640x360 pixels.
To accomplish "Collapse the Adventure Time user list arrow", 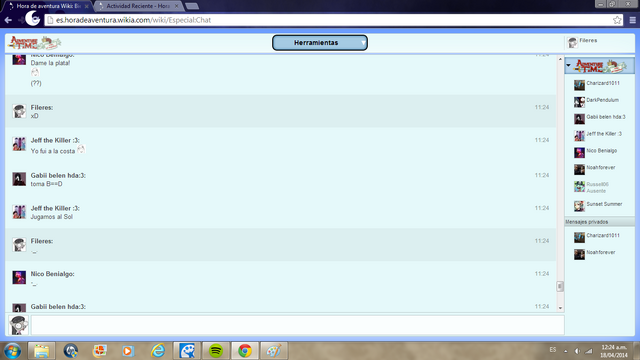I will 569,65.
